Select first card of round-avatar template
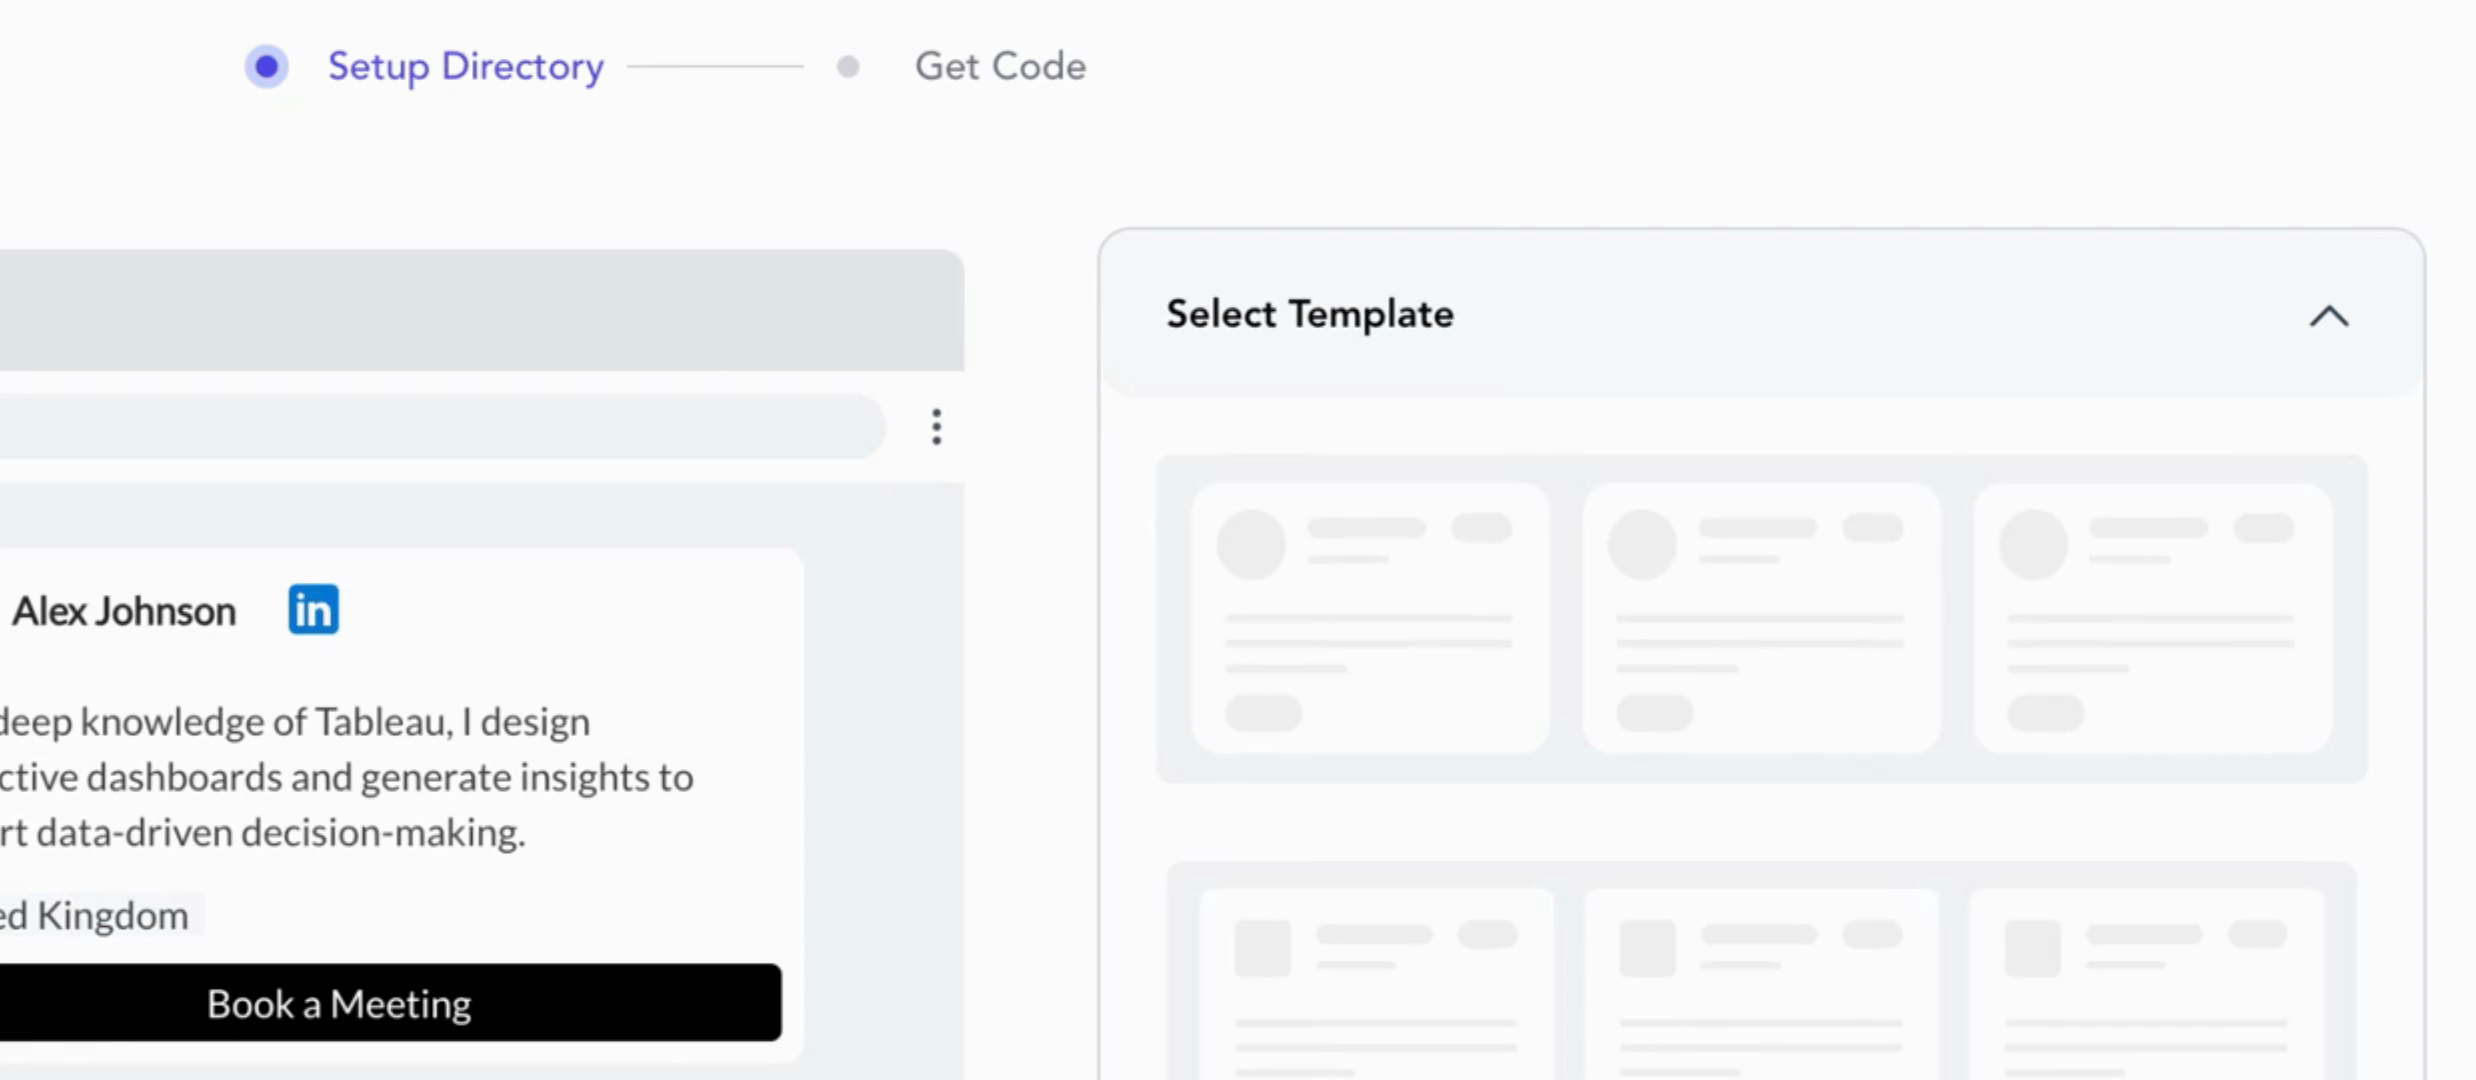Viewport: 2476px width, 1080px height. pos(1369,618)
